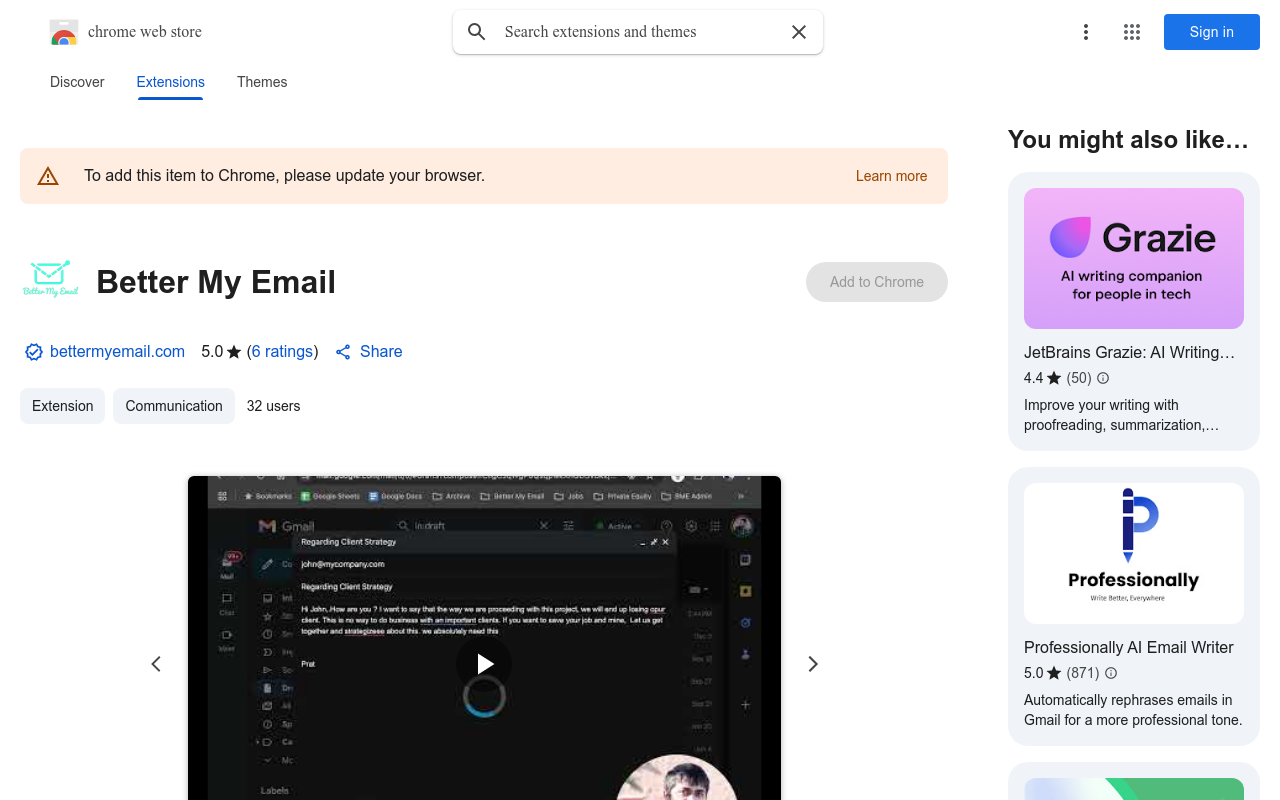
Task: Click info icon beside Professionally rating (871)
Action: coord(1111,673)
